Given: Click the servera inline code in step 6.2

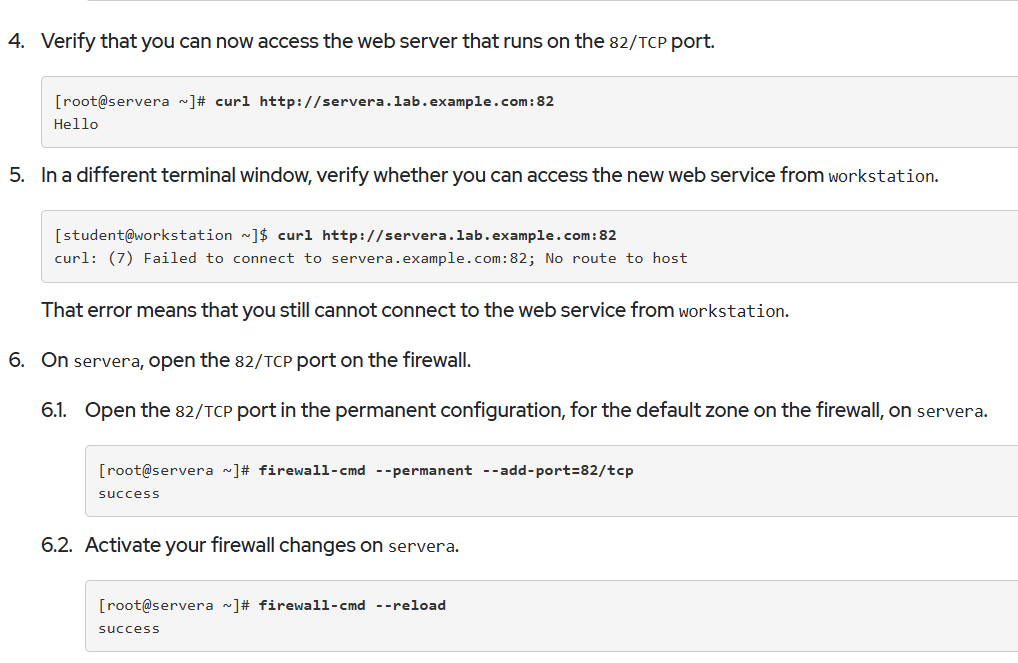Looking at the screenshot, I should tap(421, 546).
